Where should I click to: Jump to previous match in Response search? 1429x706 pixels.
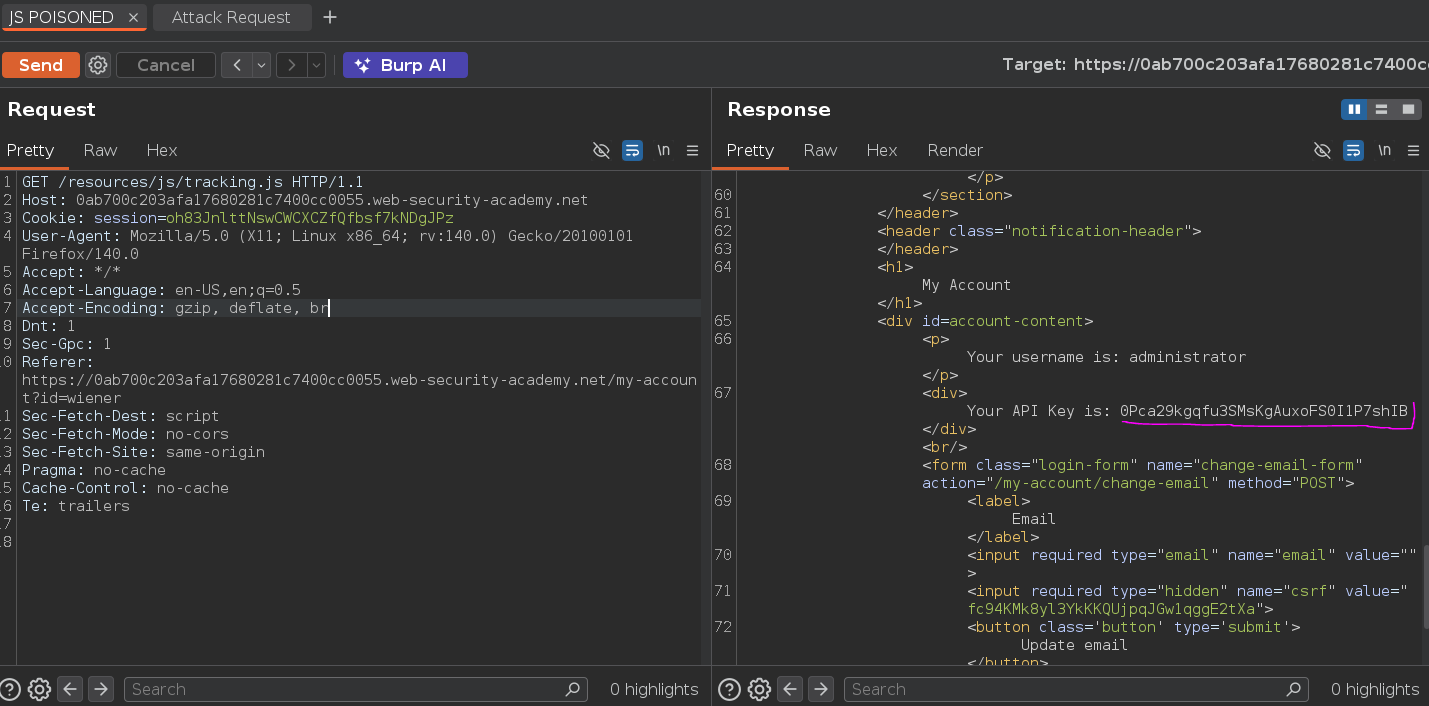(x=790, y=689)
